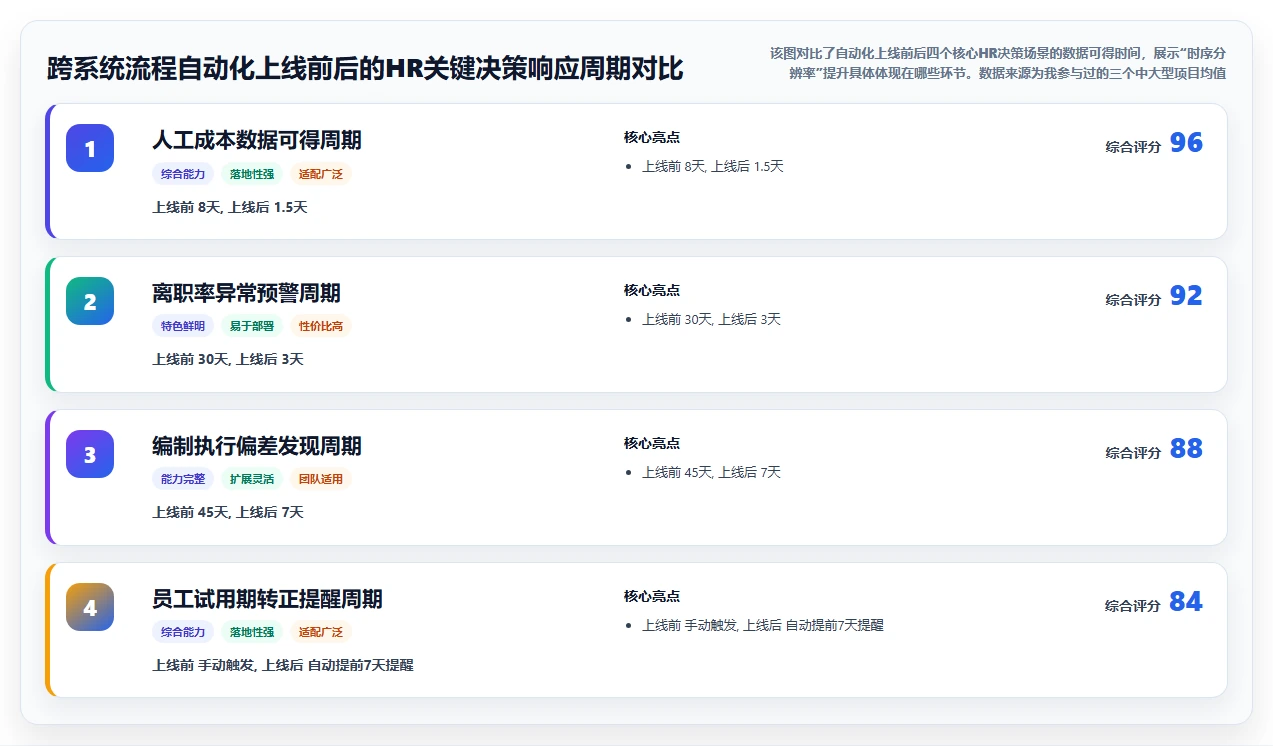Click the score value 96
The height and width of the screenshot is (746, 1273).
click(x=1186, y=143)
